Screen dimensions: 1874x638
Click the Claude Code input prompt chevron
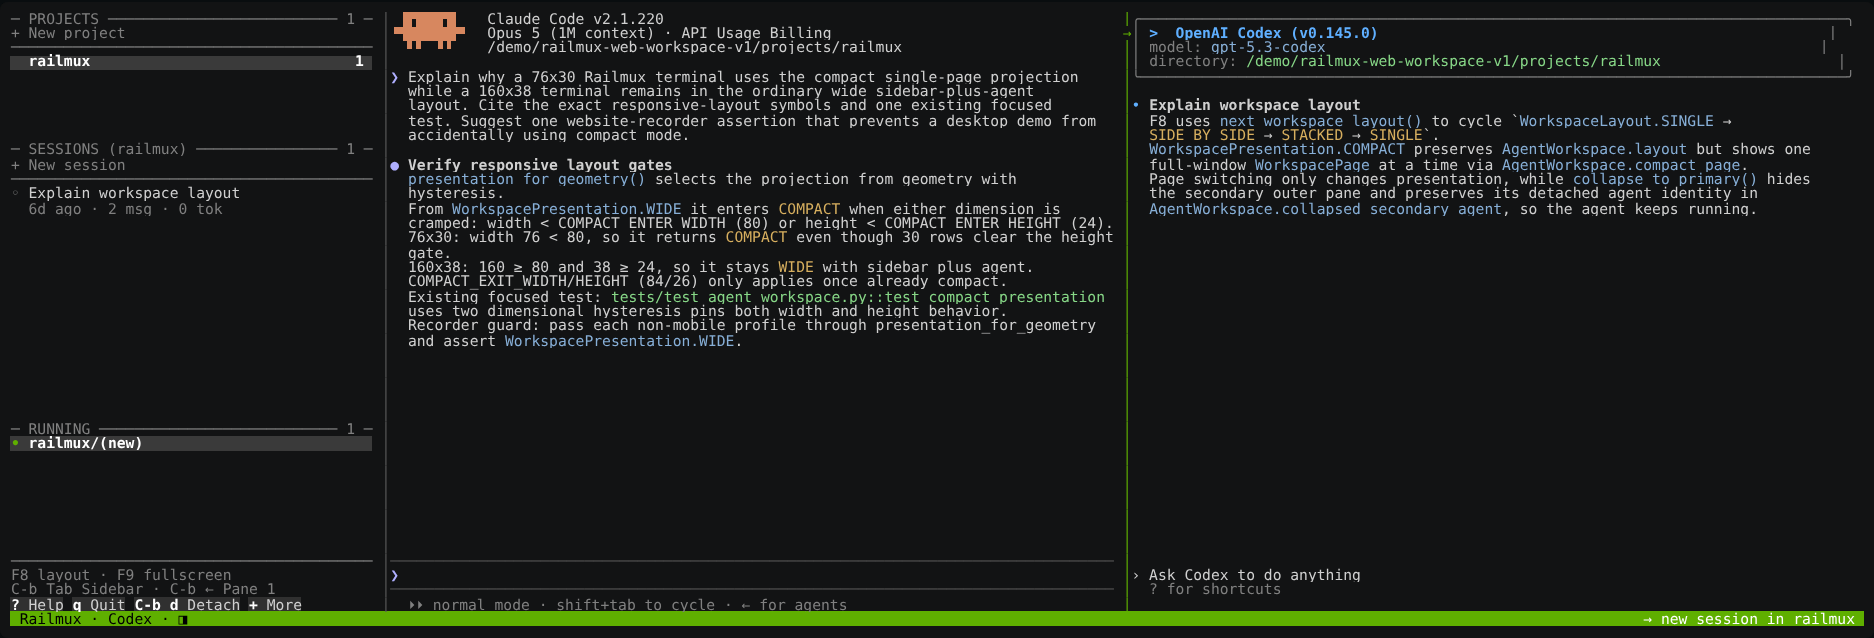pos(395,575)
